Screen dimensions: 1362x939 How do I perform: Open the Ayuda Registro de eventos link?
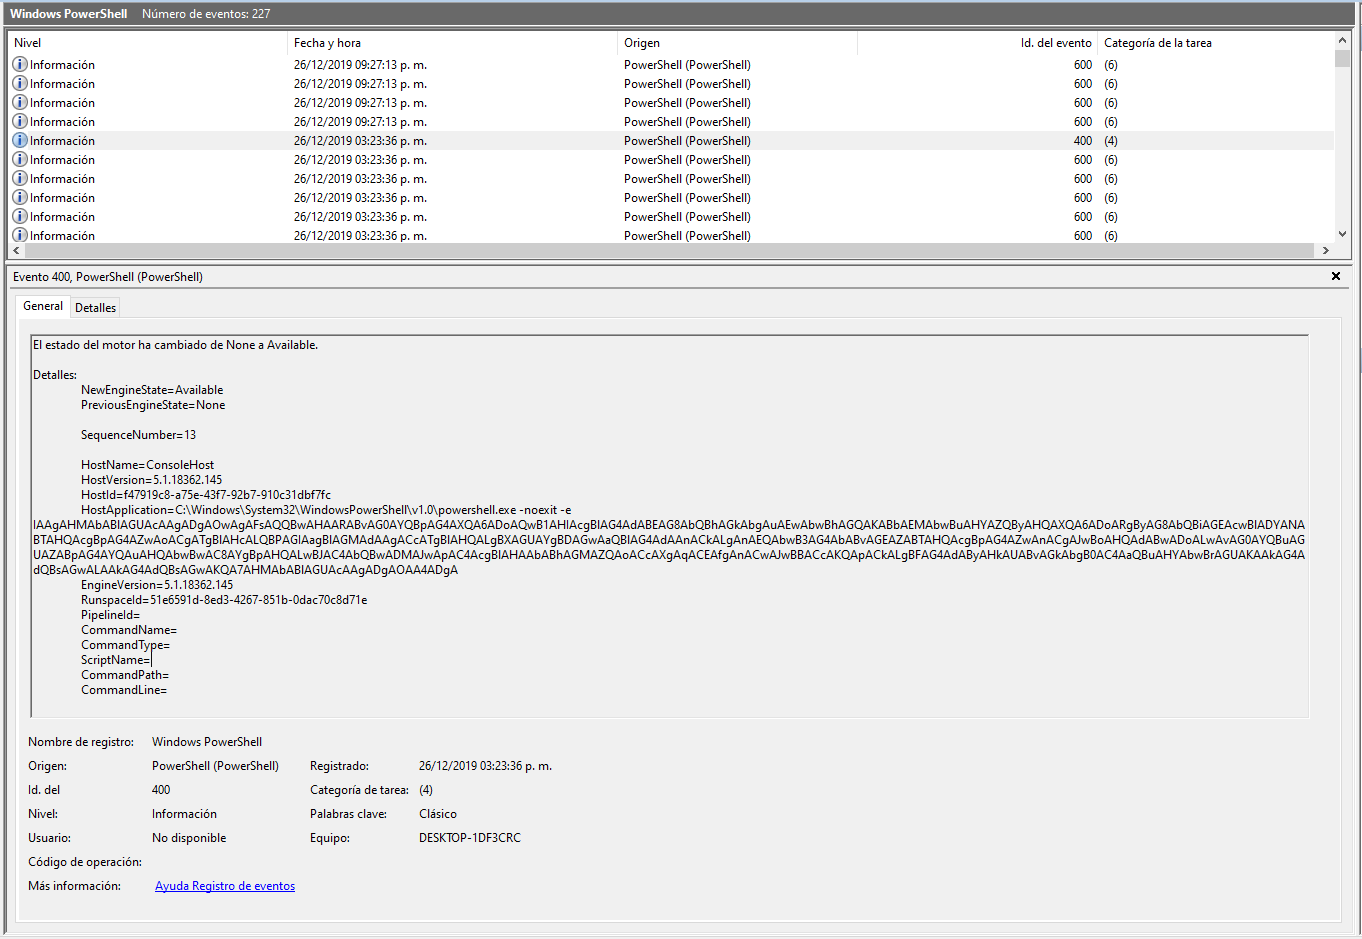click(225, 886)
